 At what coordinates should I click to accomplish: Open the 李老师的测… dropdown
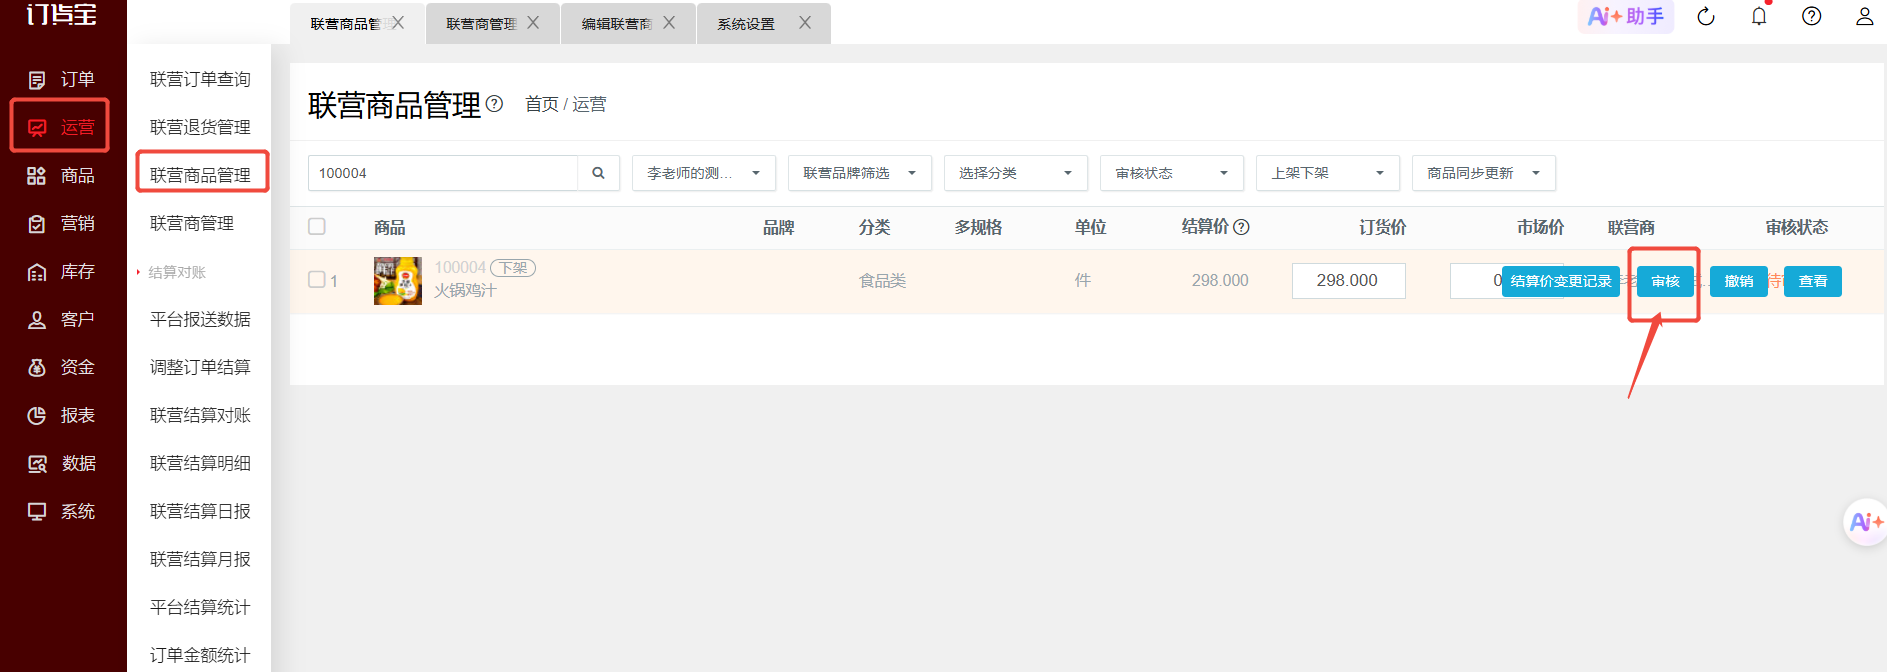(704, 173)
